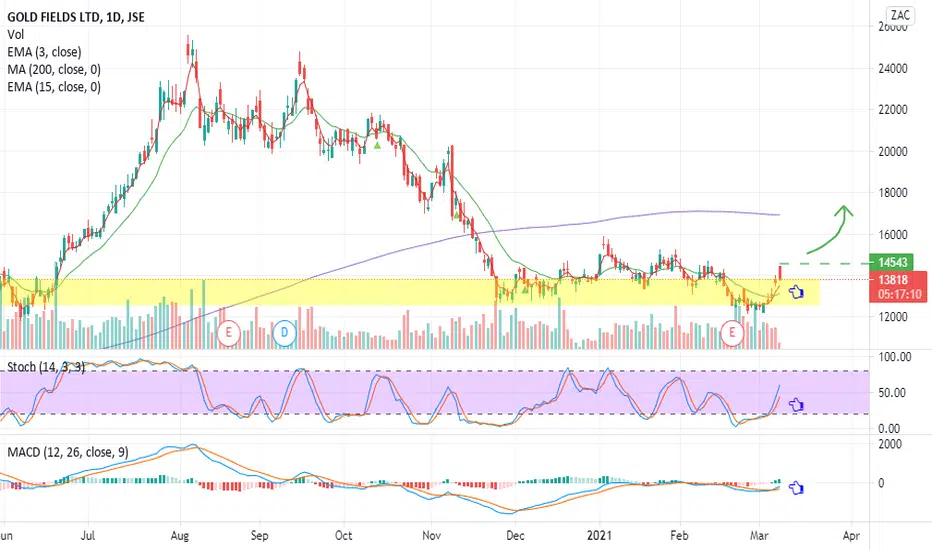Click the 18000 price axis value
The image size is (932, 550).
click(x=893, y=193)
